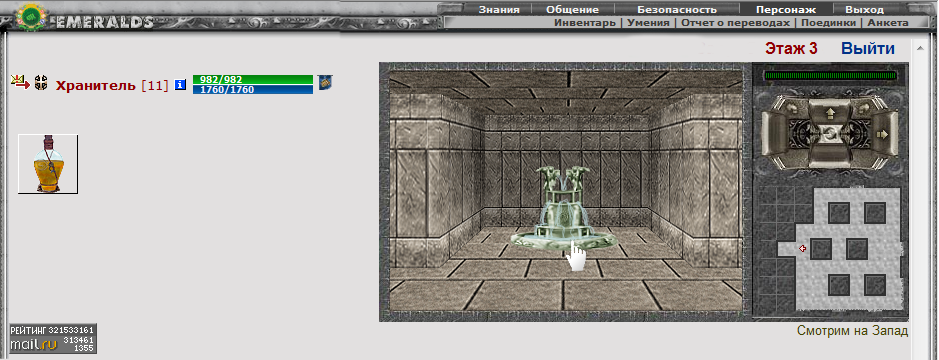This screenshot has width=939, height=360.
Task: Open the Общение menu
Action: pos(573,10)
